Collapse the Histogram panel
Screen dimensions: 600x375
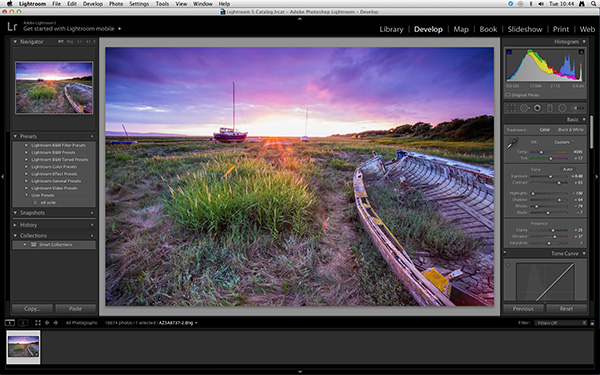point(584,41)
